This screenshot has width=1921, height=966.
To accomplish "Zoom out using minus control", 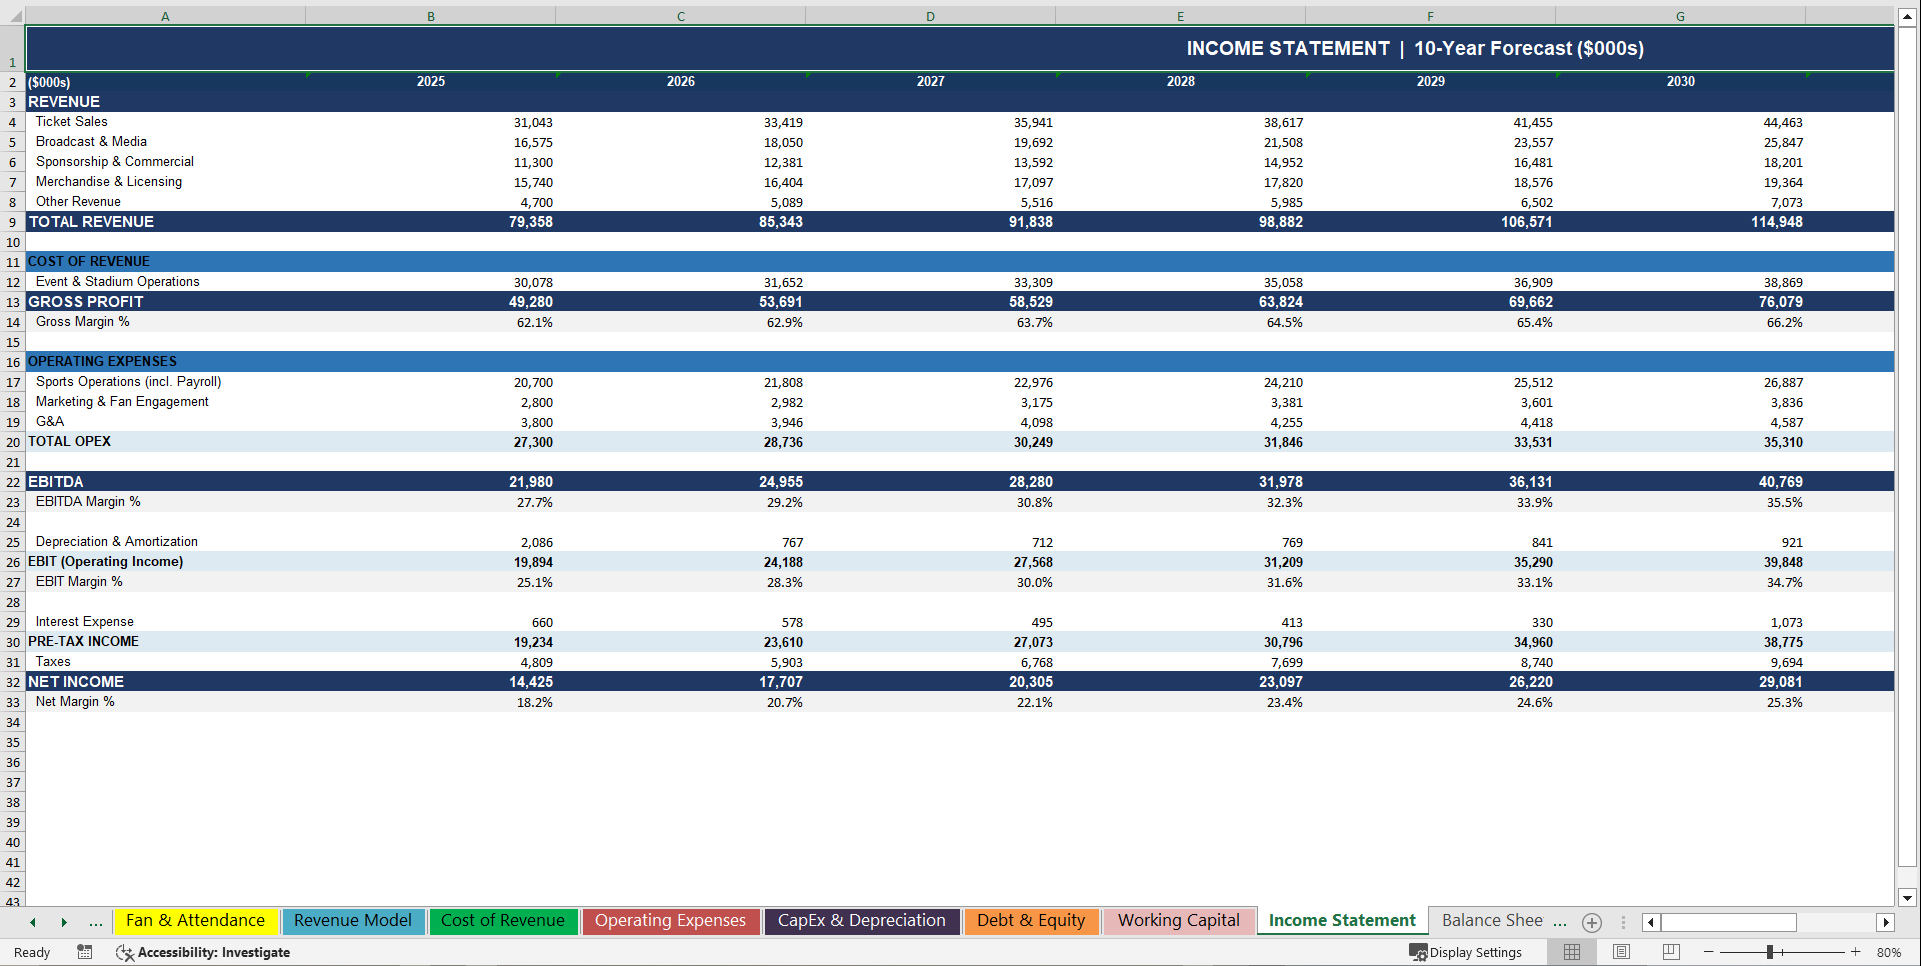I will [1708, 952].
